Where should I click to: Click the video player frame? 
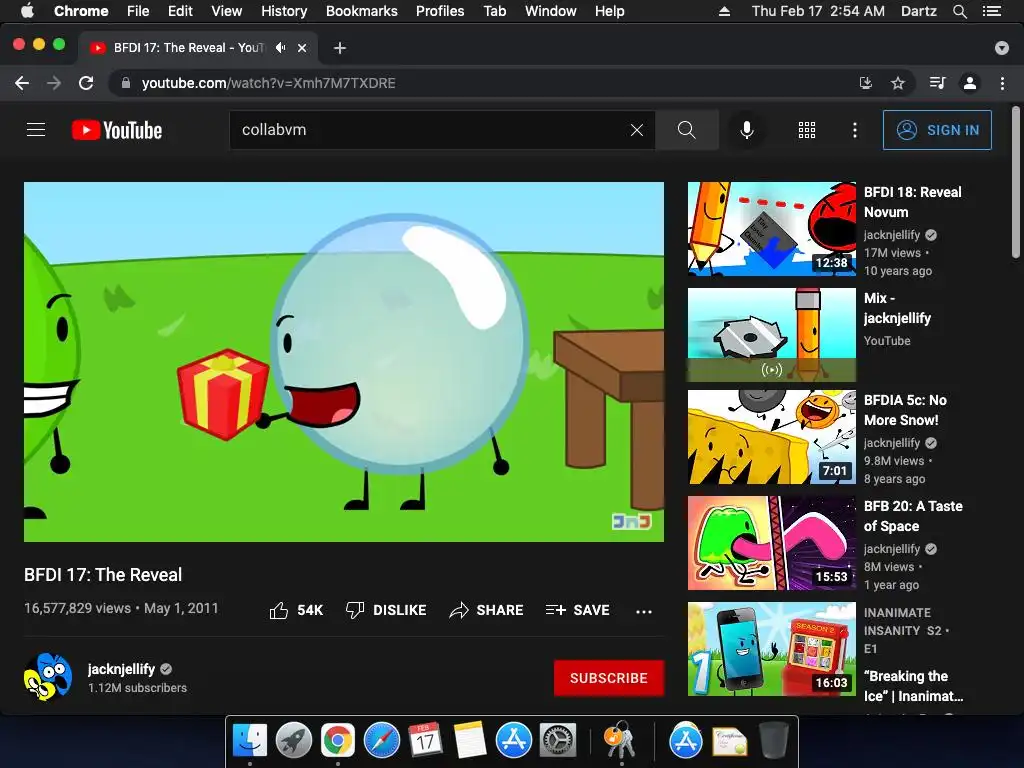(344, 362)
